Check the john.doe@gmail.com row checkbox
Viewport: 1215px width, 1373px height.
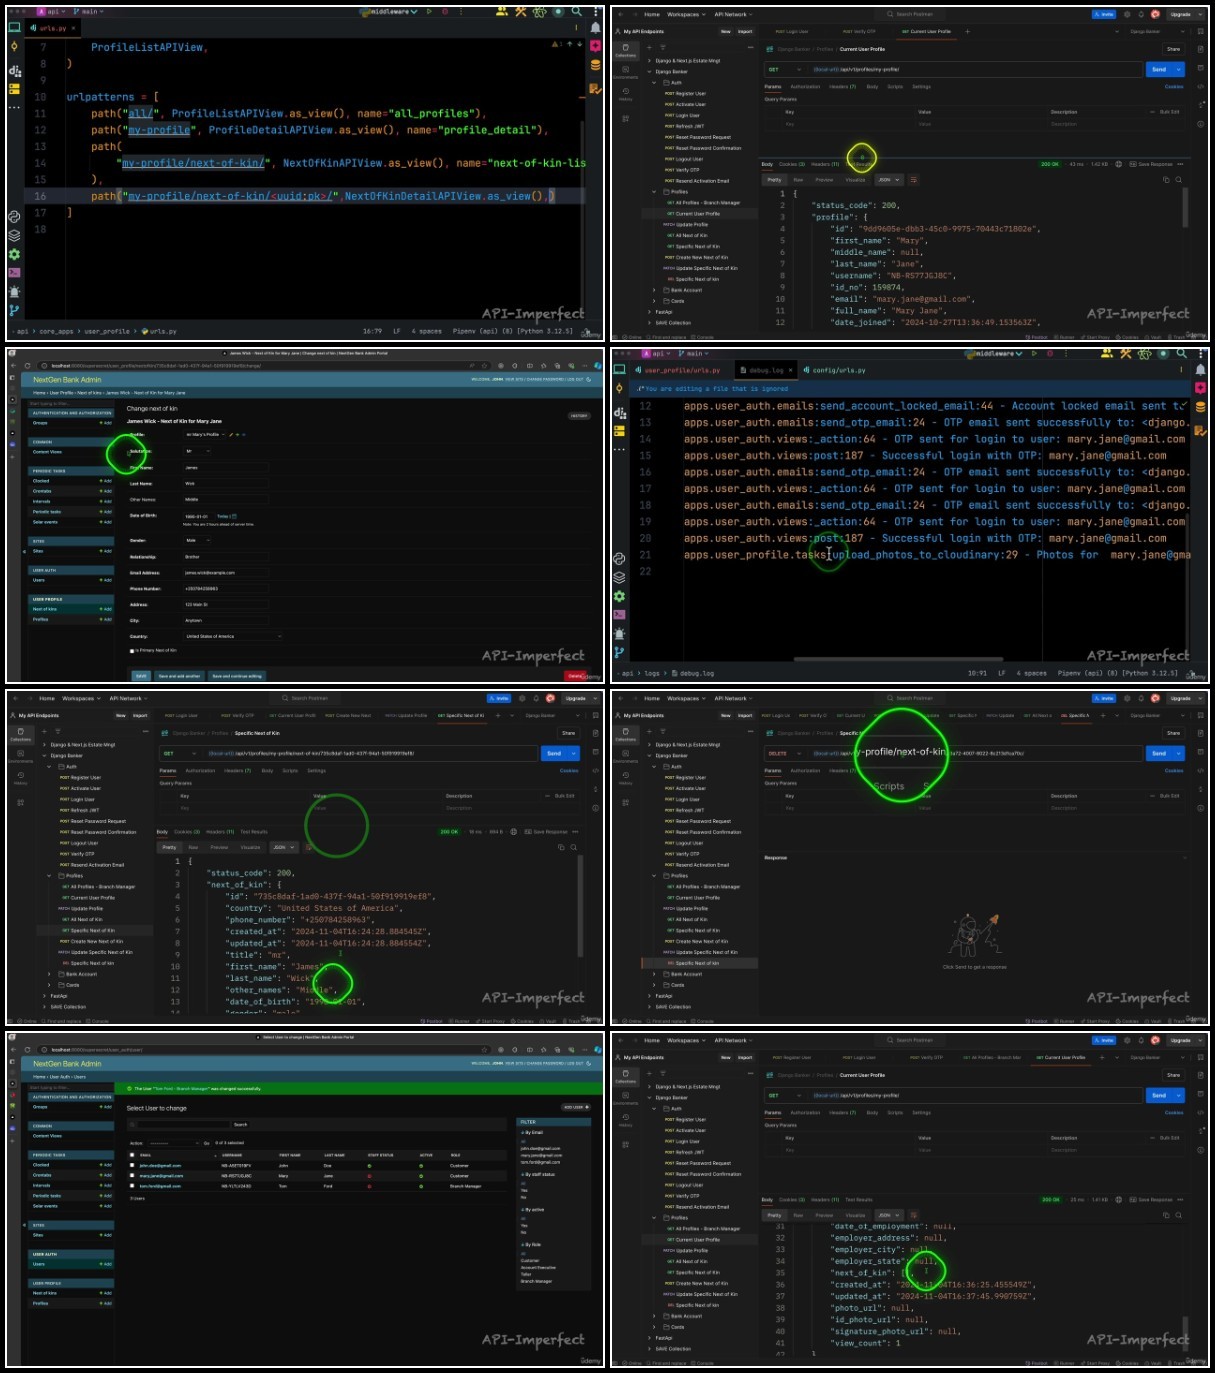click(132, 1165)
